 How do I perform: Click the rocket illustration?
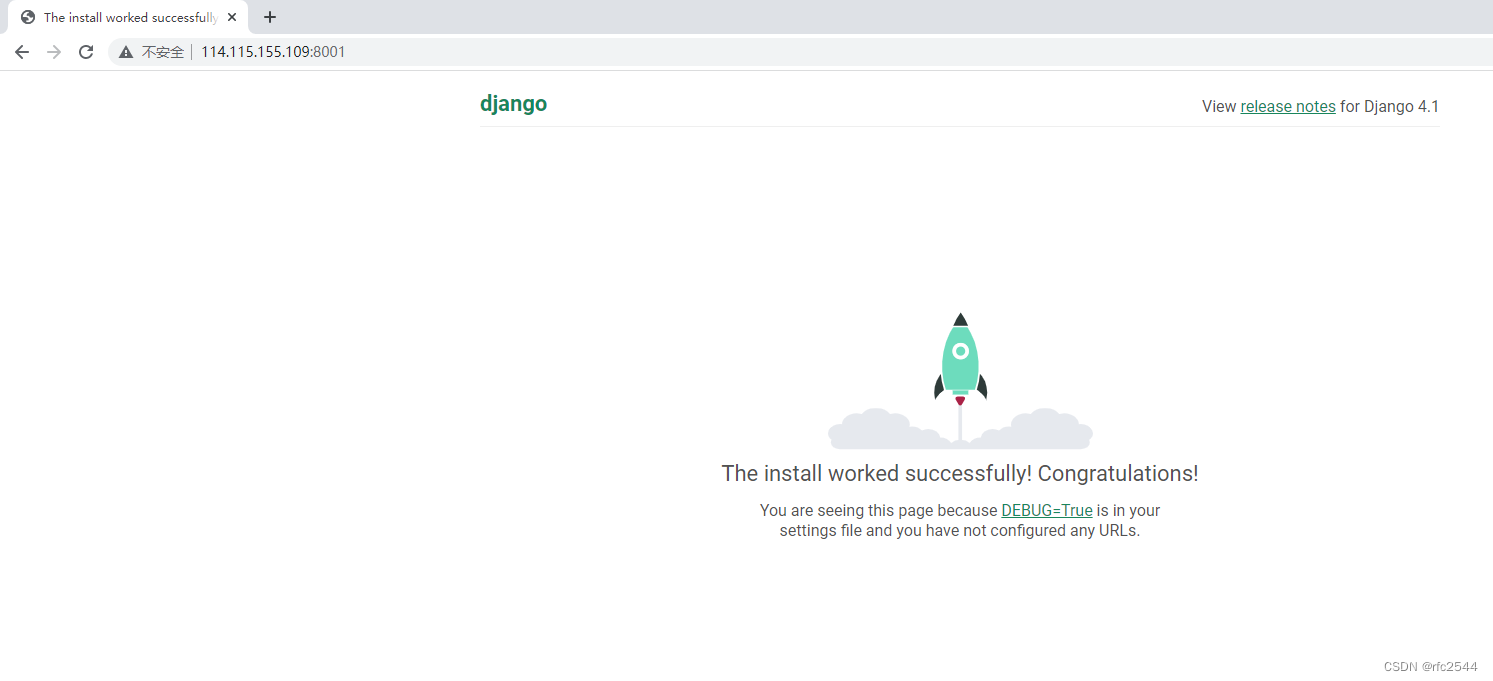coord(960,380)
